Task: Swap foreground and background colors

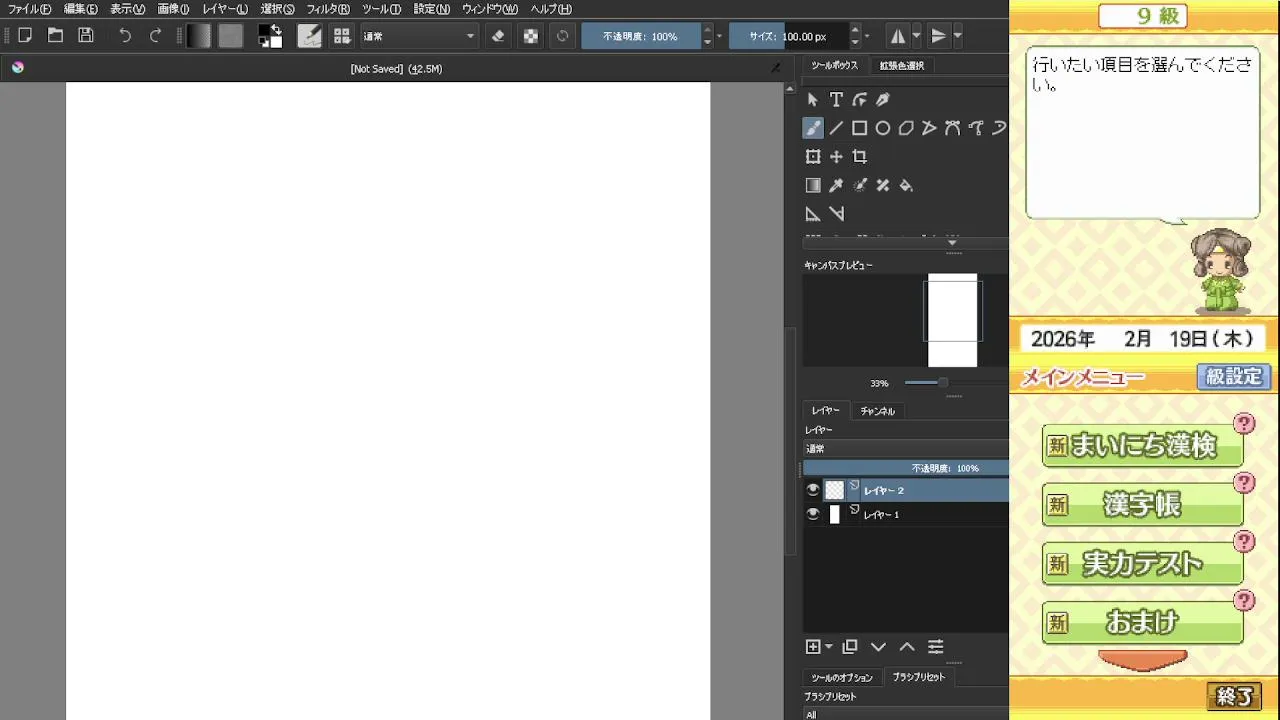Action: 277,29
